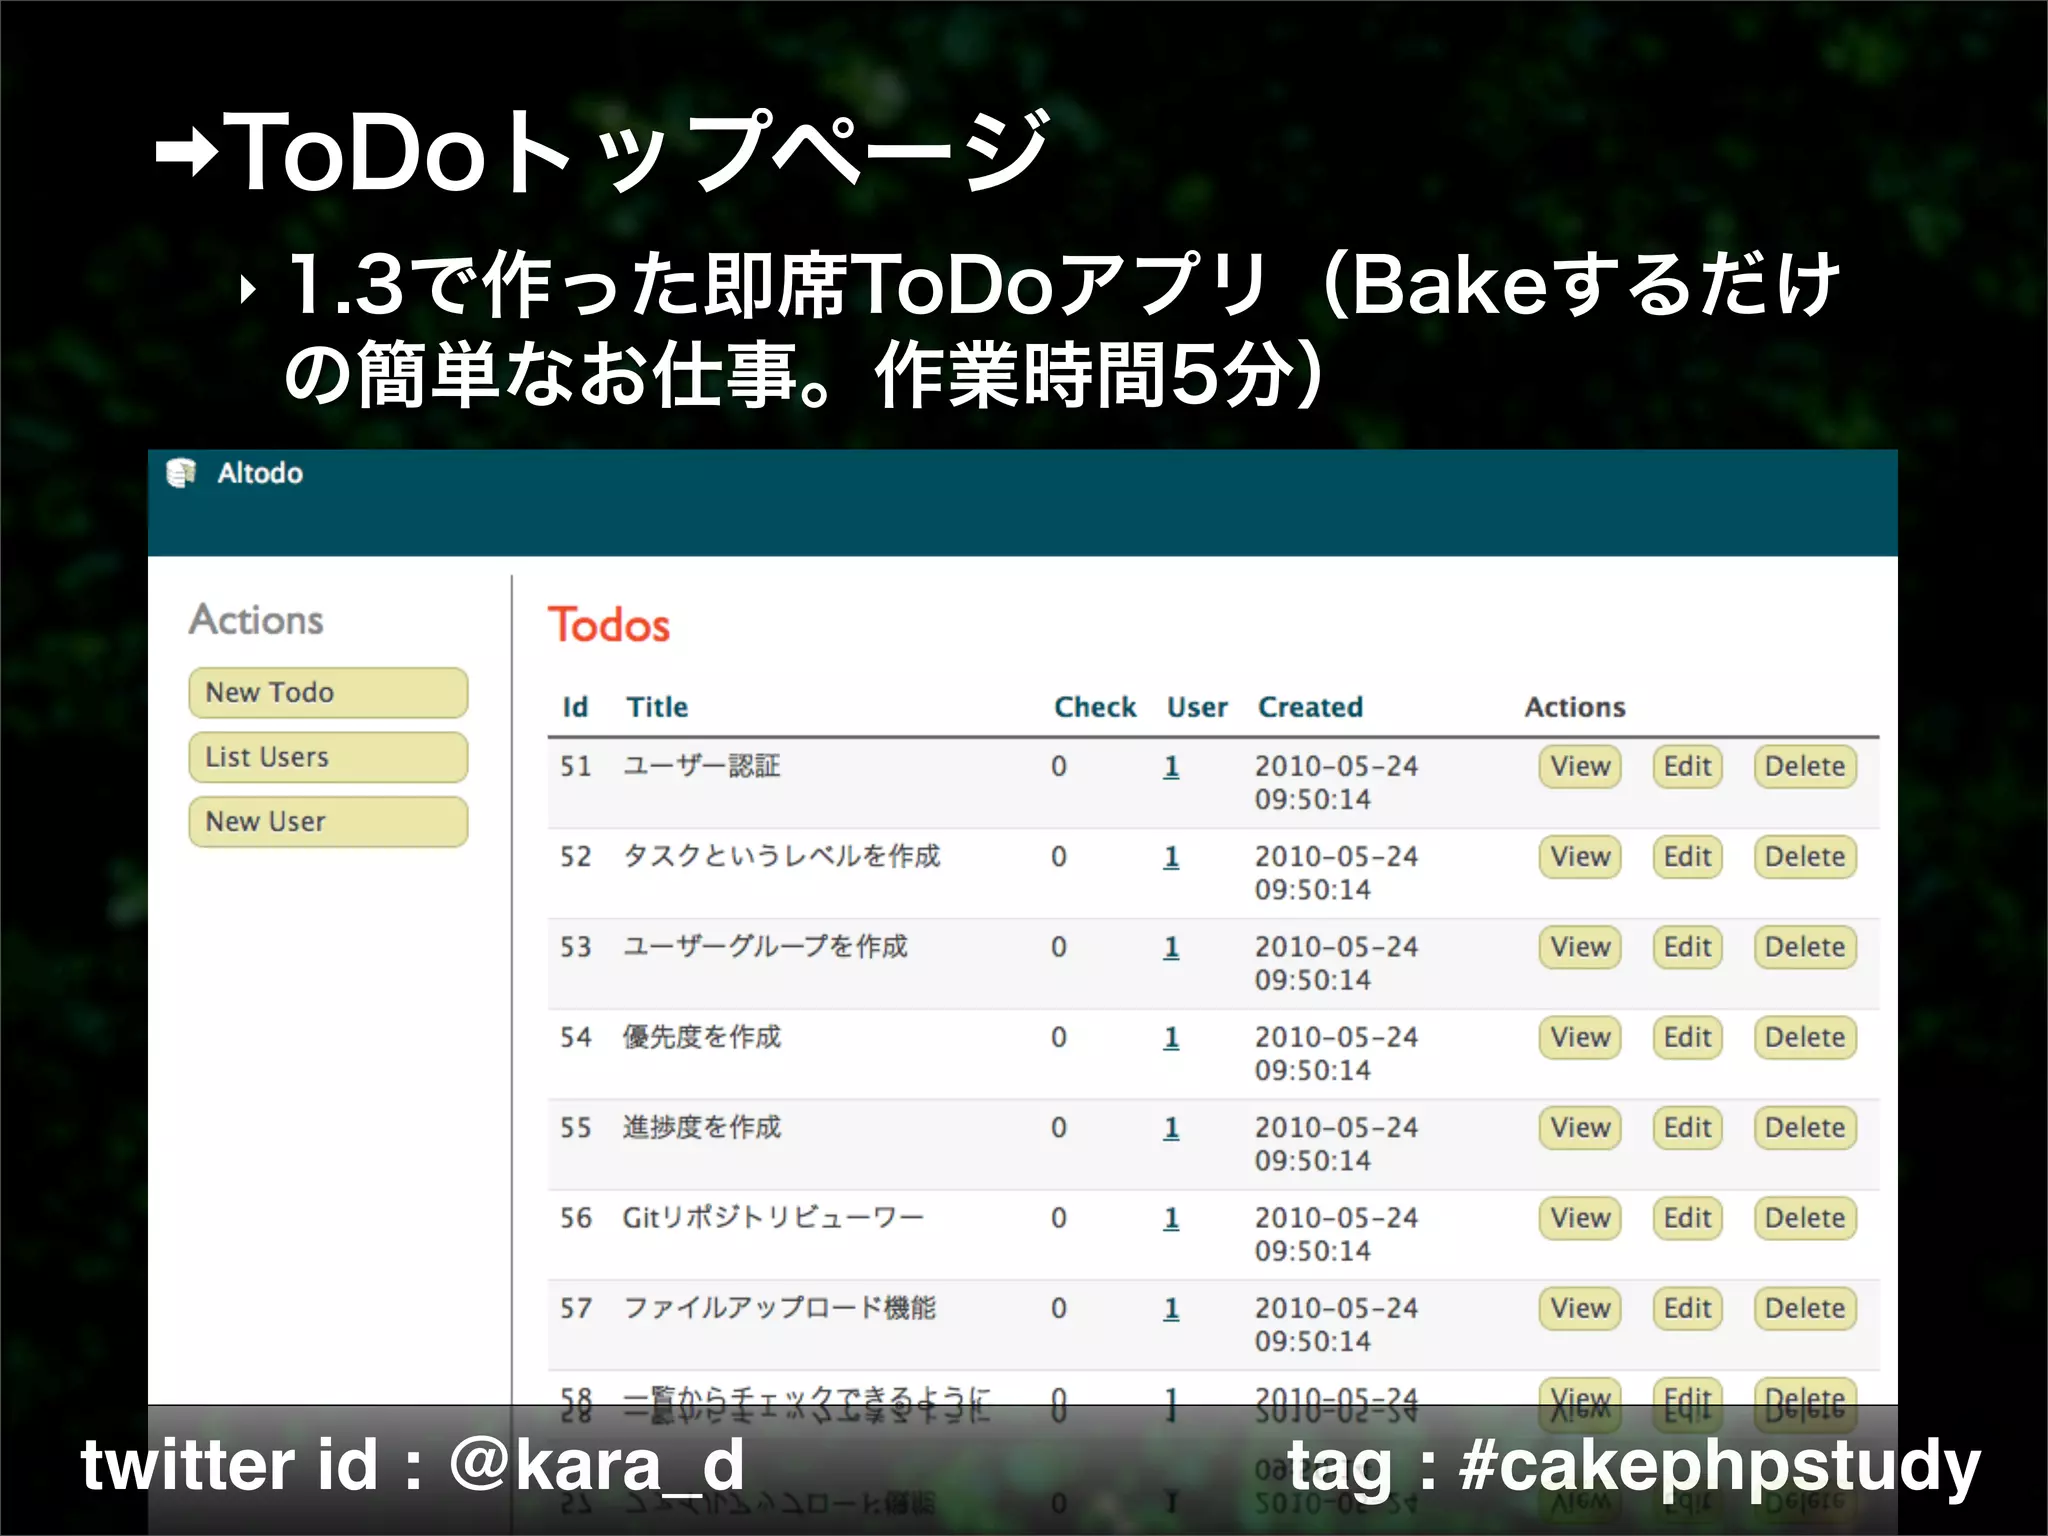Edit todo 55 row
The width and height of the screenshot is (2048, 1536).
[x=1687, y=1128]
